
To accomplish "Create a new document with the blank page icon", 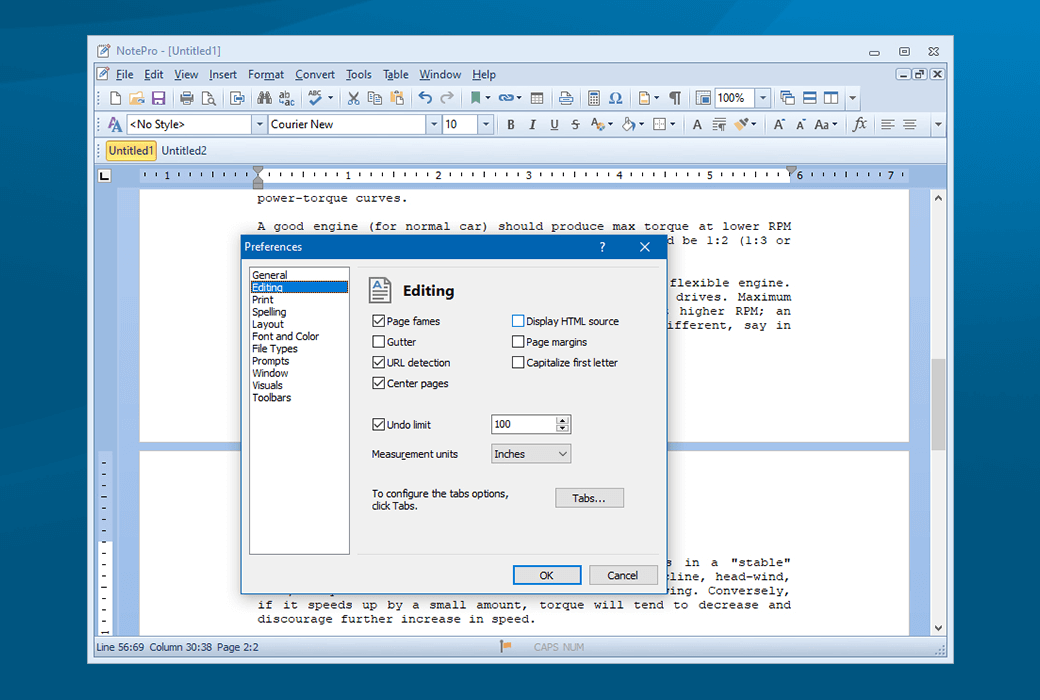I will pyautogui.click(x=115, y=98).
